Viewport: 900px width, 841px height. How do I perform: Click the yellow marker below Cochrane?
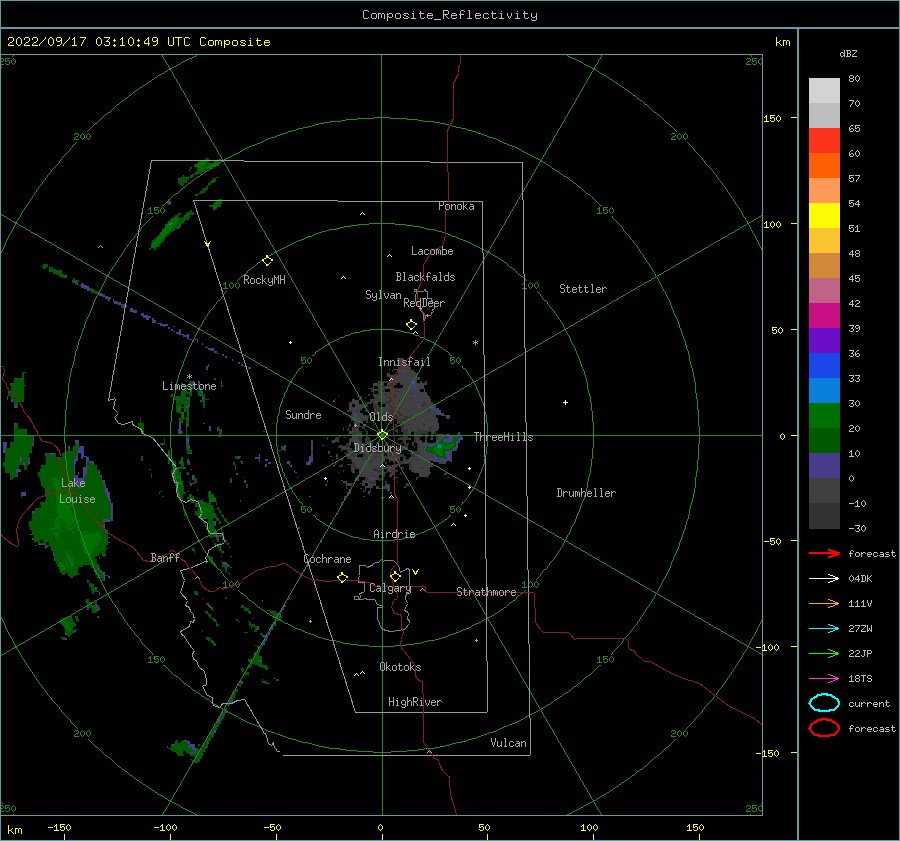point(342,577)
